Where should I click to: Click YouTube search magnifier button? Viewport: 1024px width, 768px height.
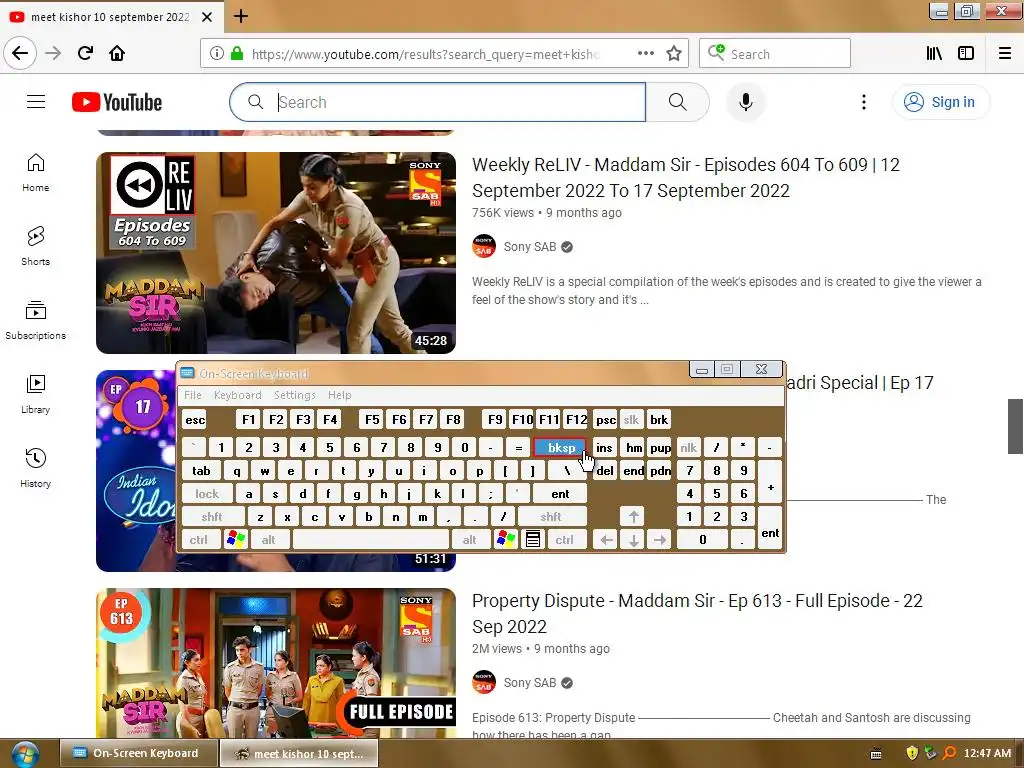[678, 102]
